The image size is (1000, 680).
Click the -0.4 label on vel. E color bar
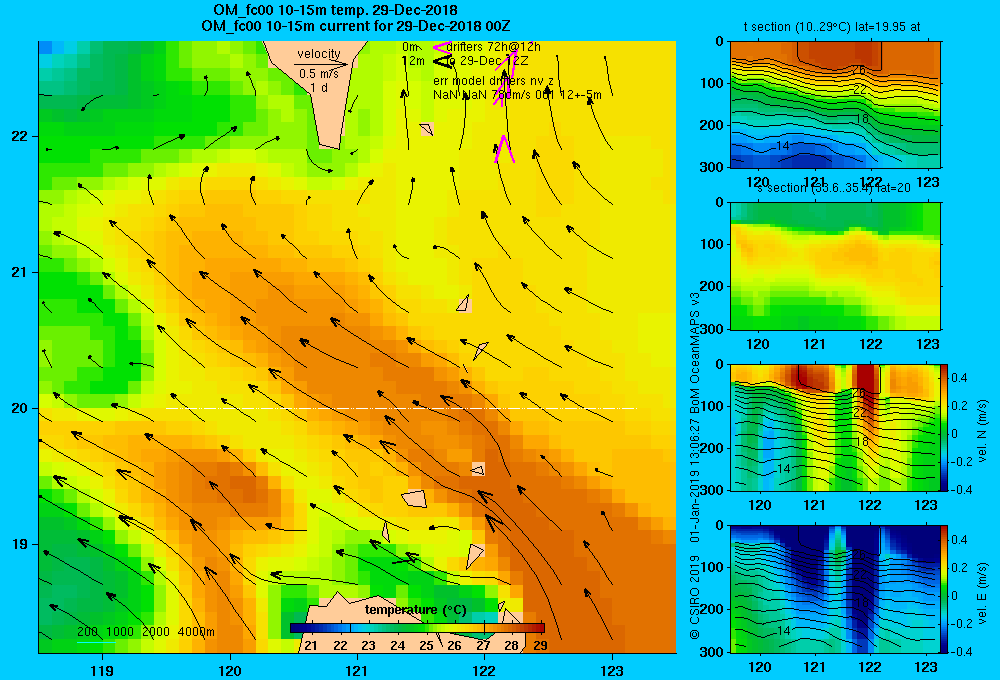(x=961, y=652)
